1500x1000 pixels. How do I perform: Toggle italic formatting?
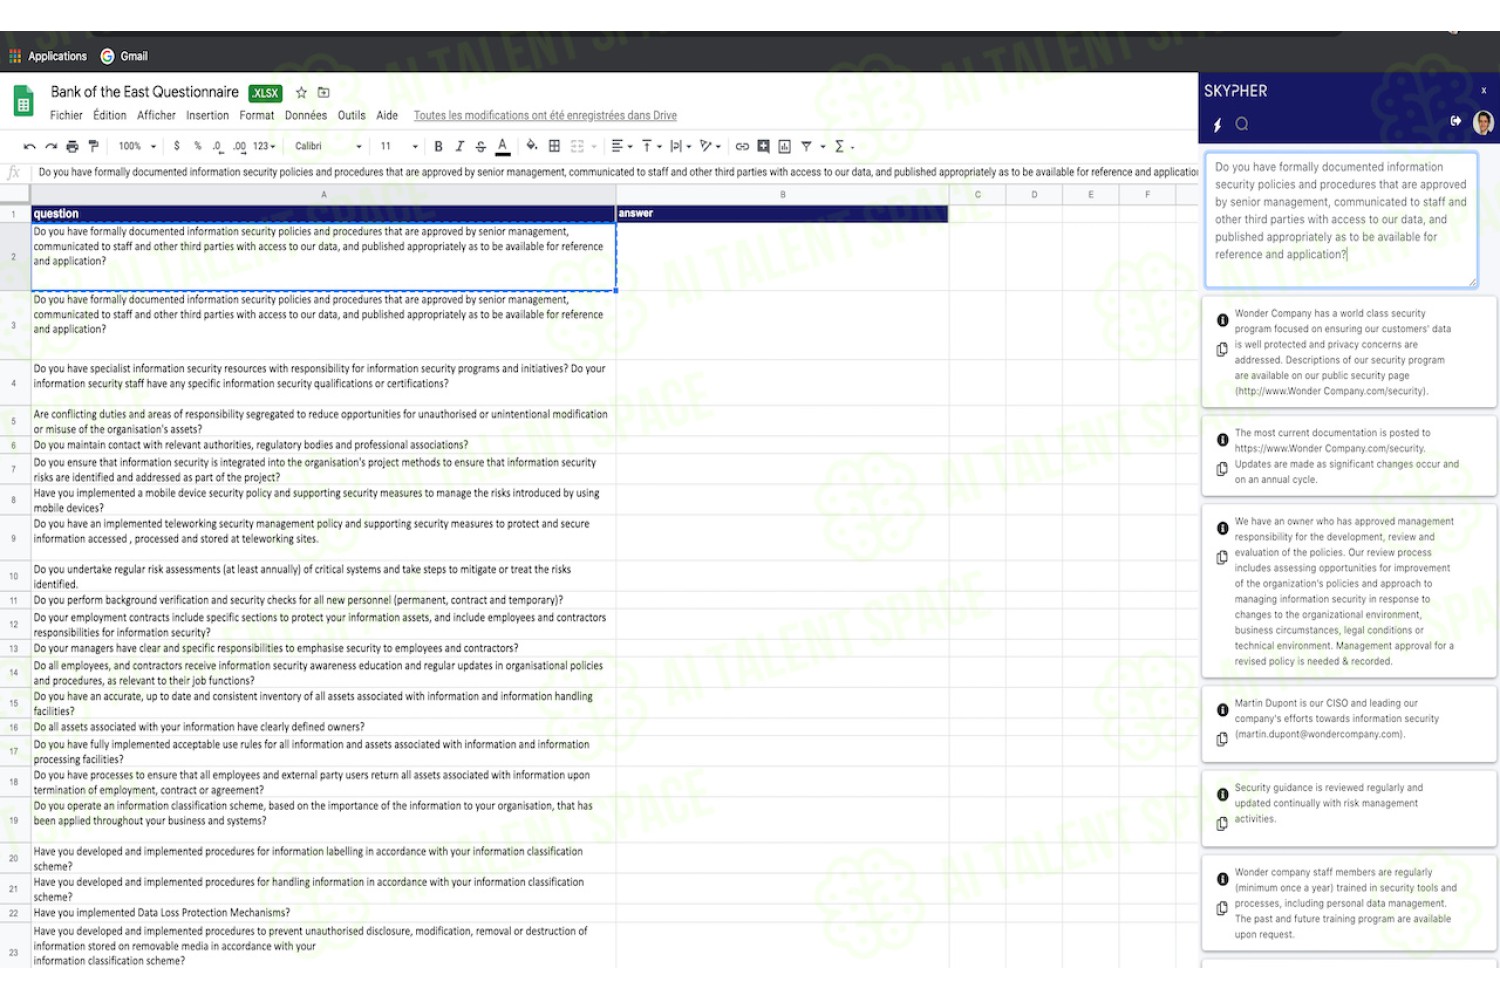pyautogui.click(x=460, y=146)
